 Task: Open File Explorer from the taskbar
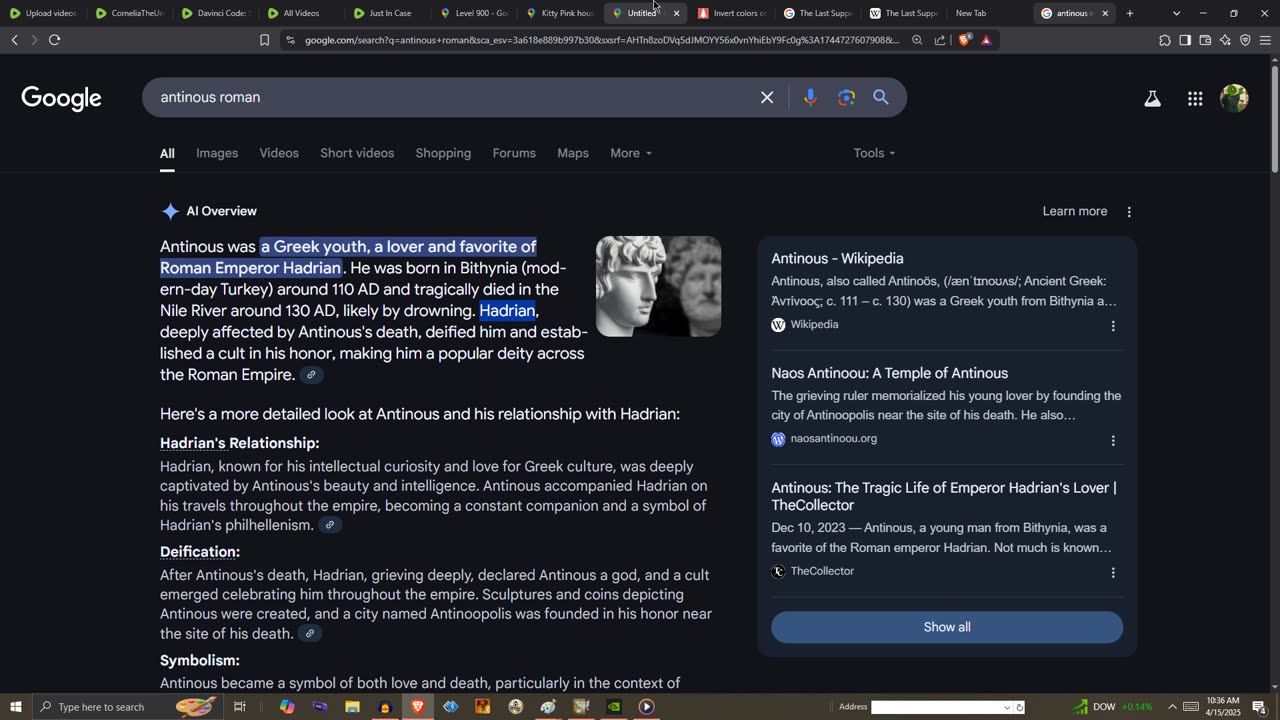(x=352, y=707)
